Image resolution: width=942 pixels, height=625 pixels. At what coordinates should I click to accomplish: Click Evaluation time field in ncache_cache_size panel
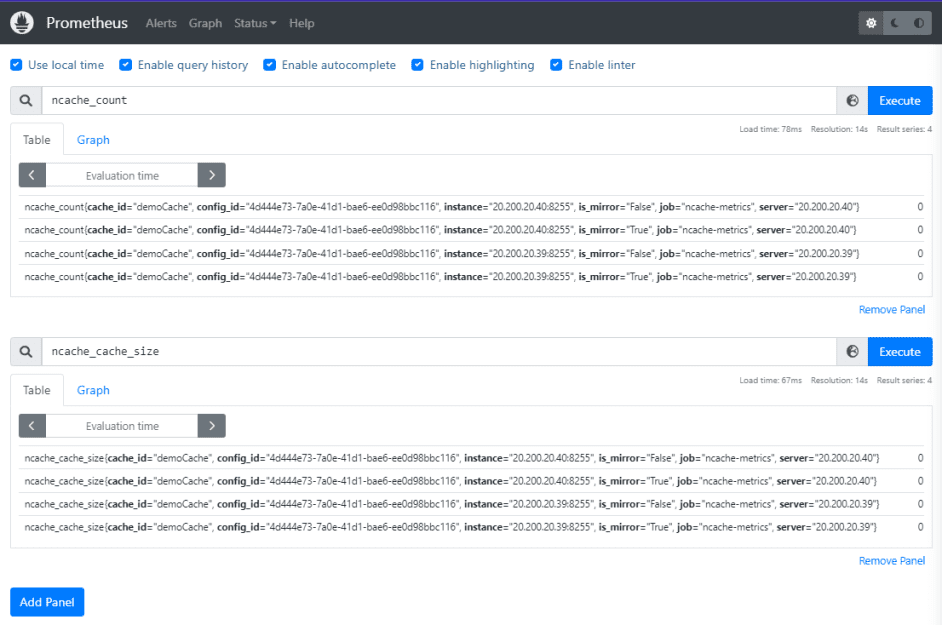(x=122, y=425)
